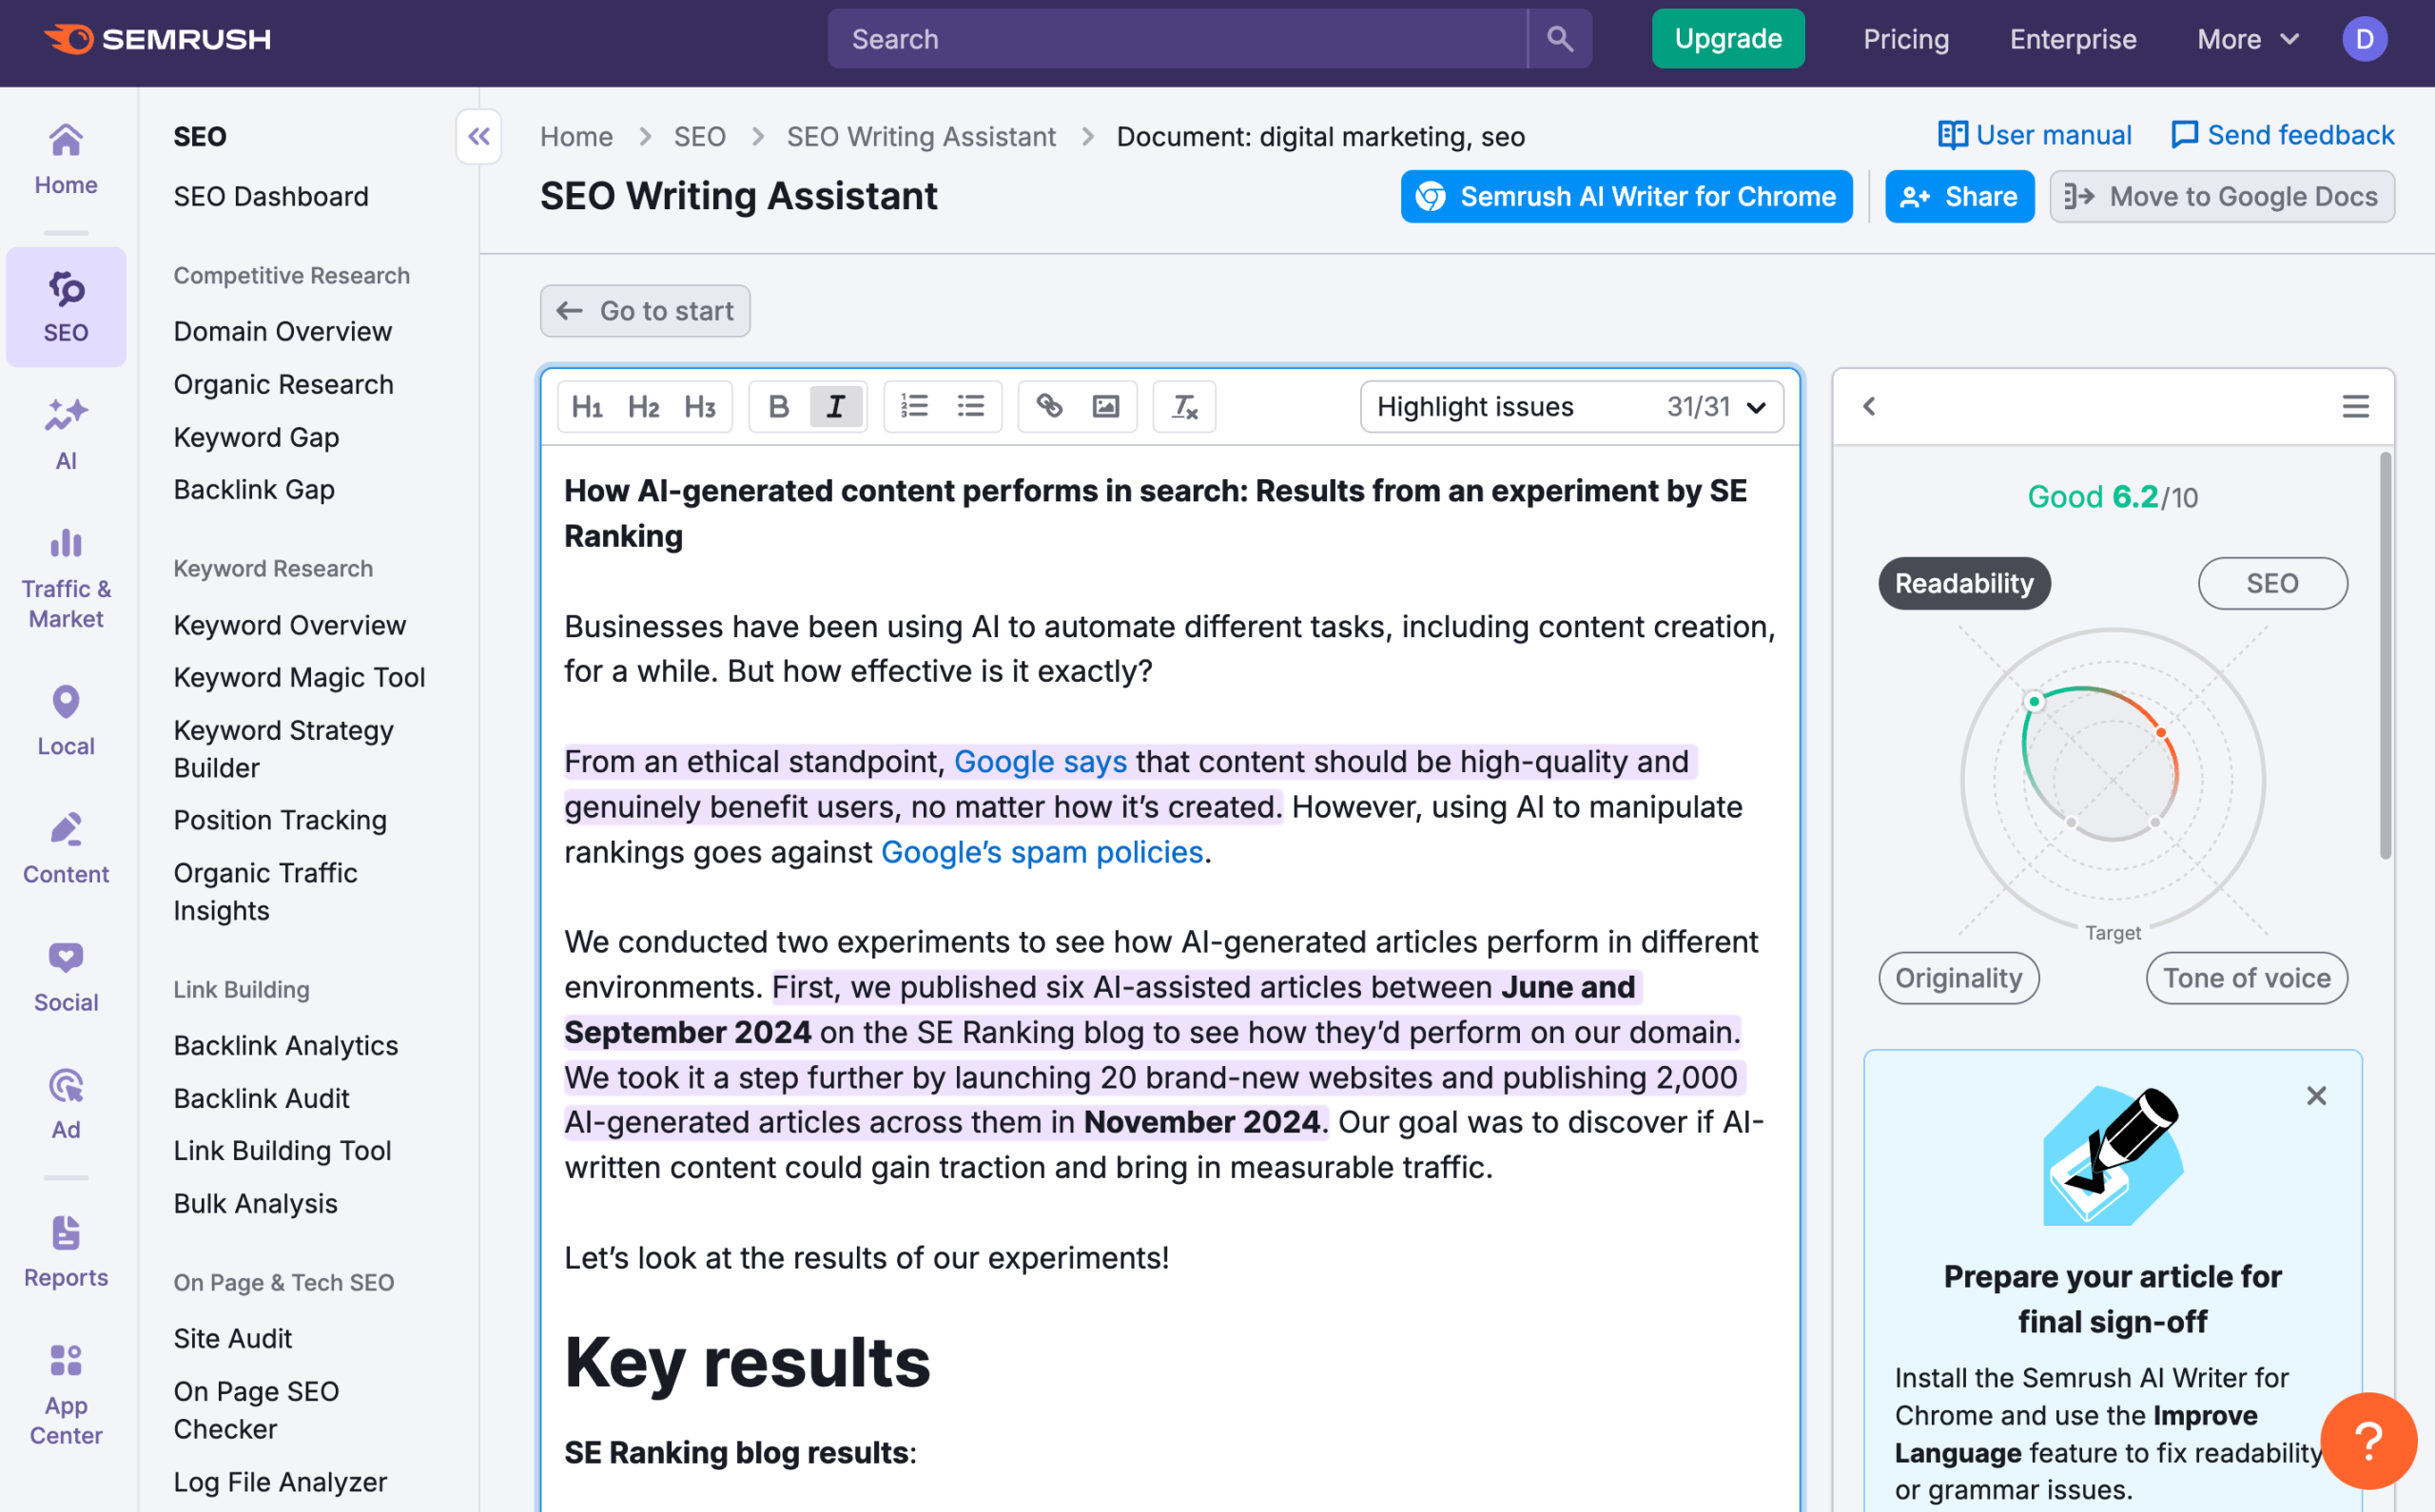Collapse the SEO side menu panel
Image resolution: width=2435 pixels, height=1512 pixels.
[x=479, y=136]
